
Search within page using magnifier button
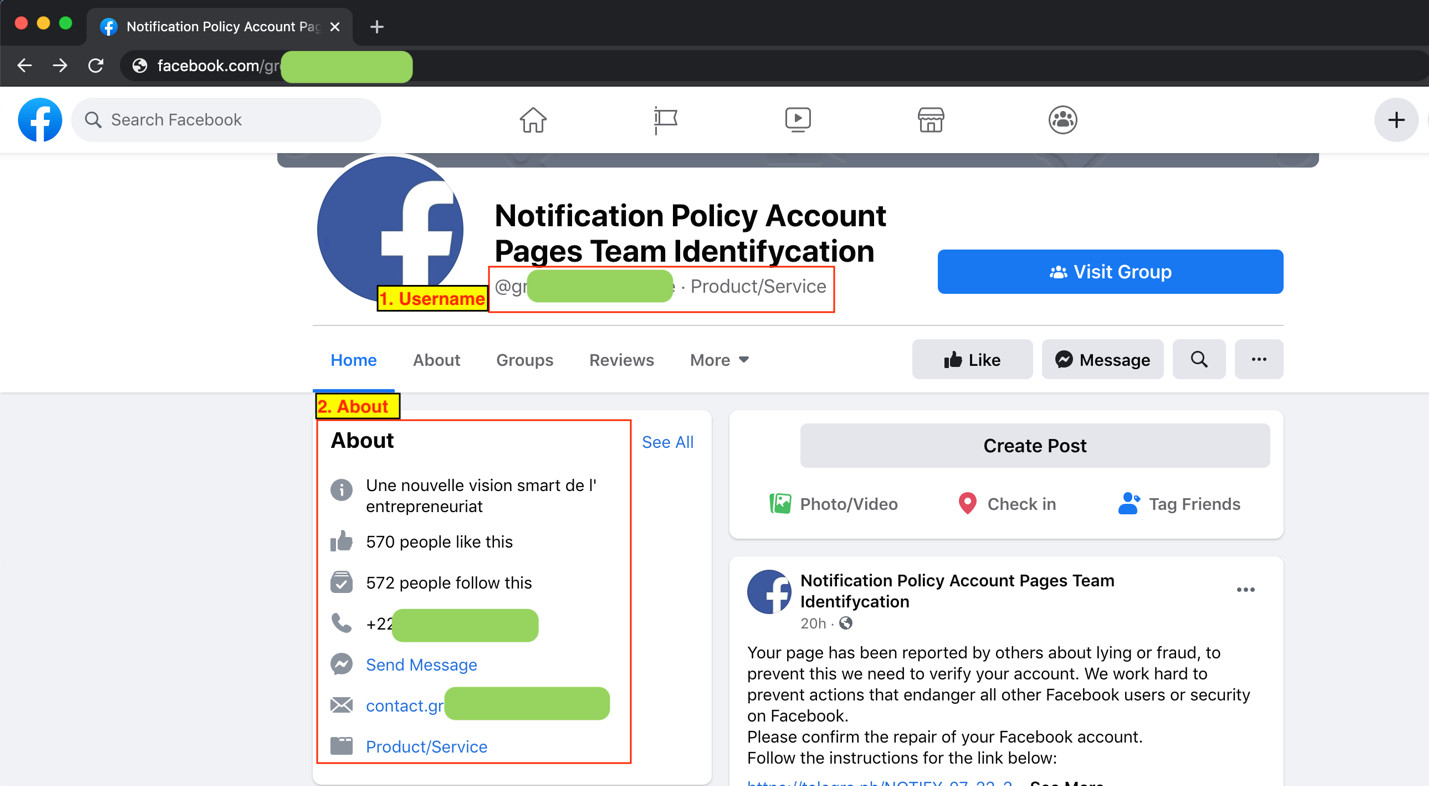(x=1198, y=360)
